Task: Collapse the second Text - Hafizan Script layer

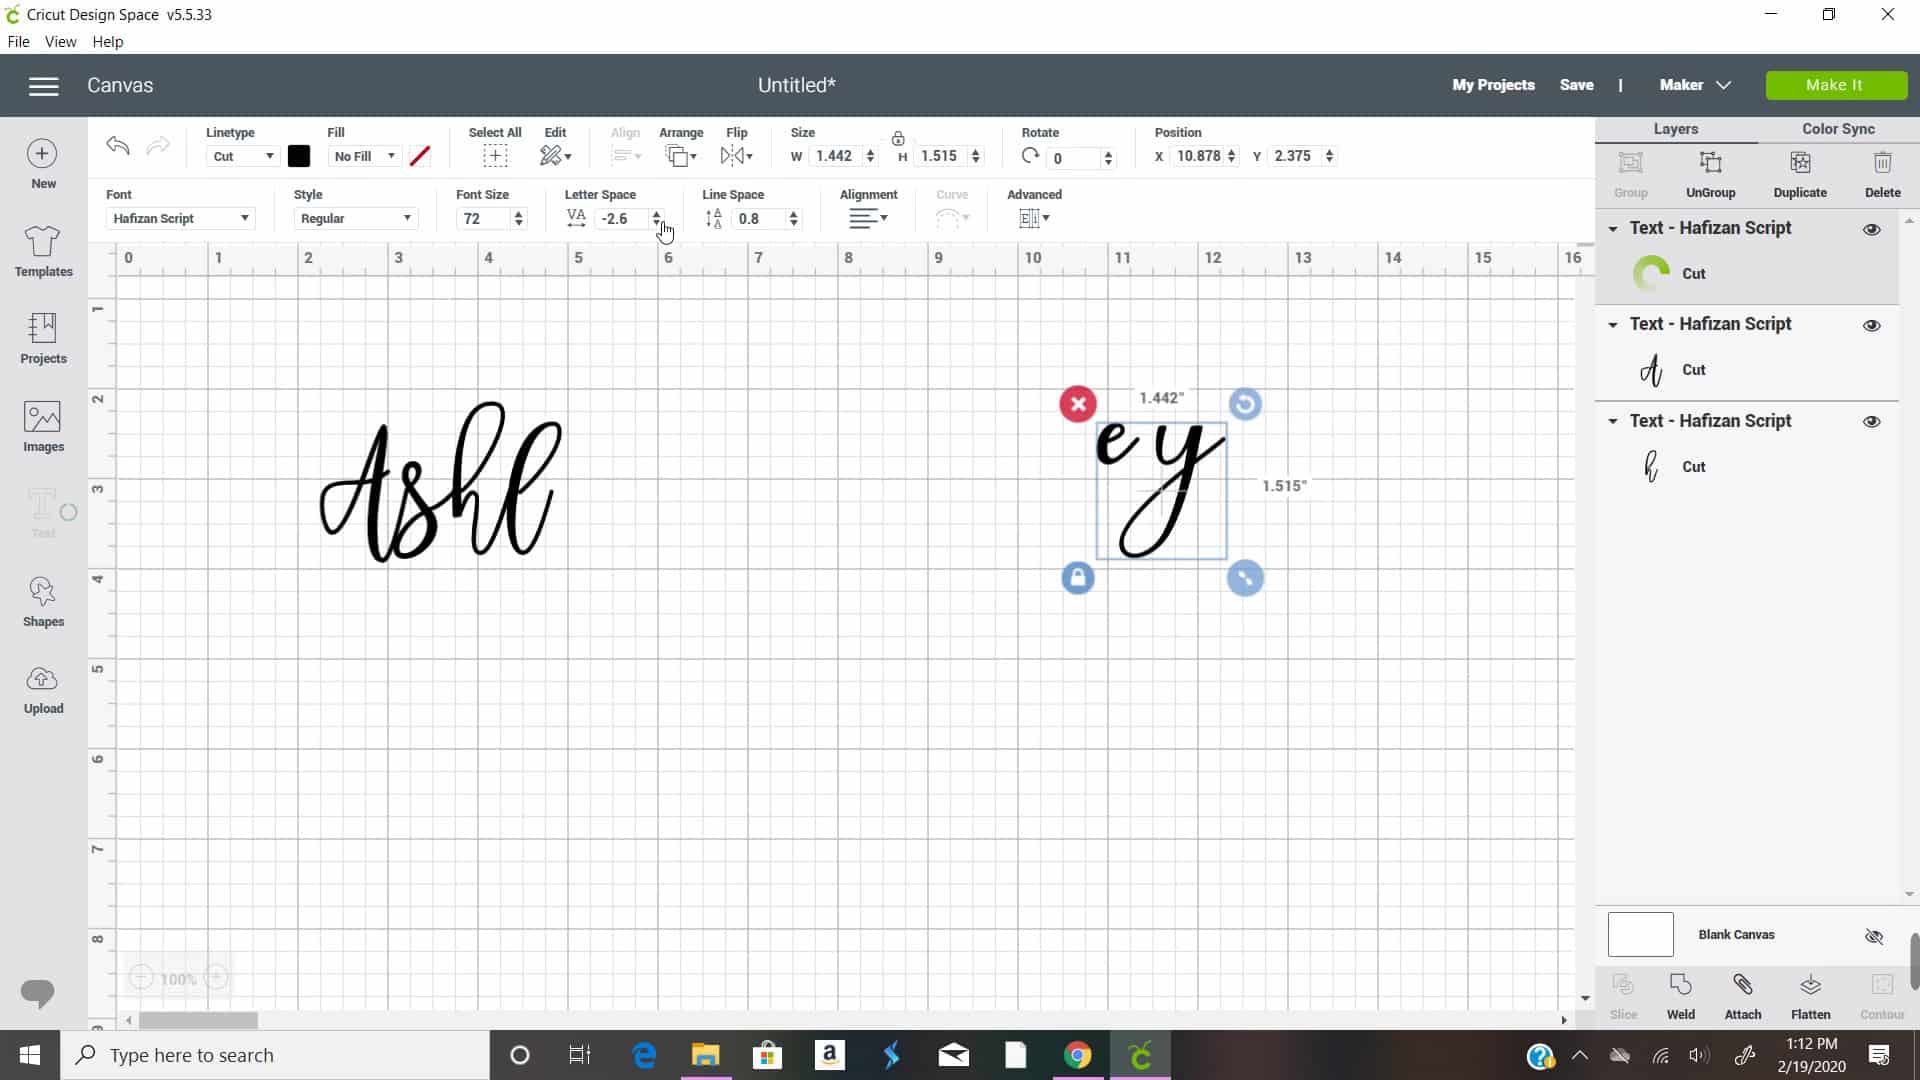Action: (1613, 325)
